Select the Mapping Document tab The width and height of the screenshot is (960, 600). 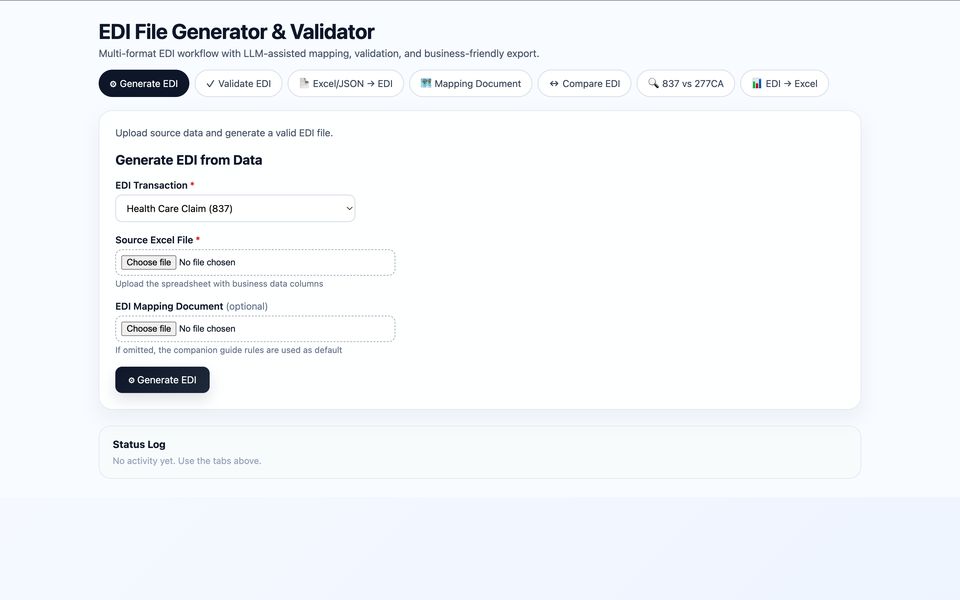pyautogui.click(x=471, y=83)
